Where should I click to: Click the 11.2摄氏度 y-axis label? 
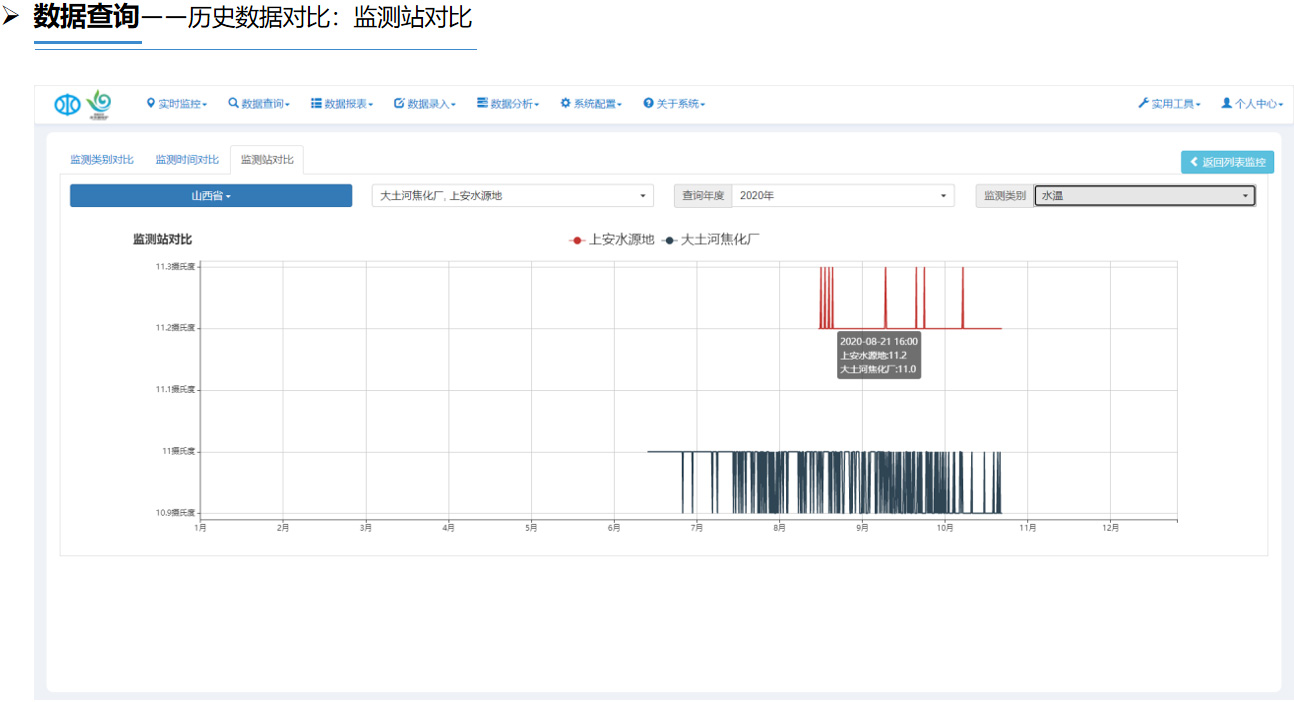click(175, 328)
